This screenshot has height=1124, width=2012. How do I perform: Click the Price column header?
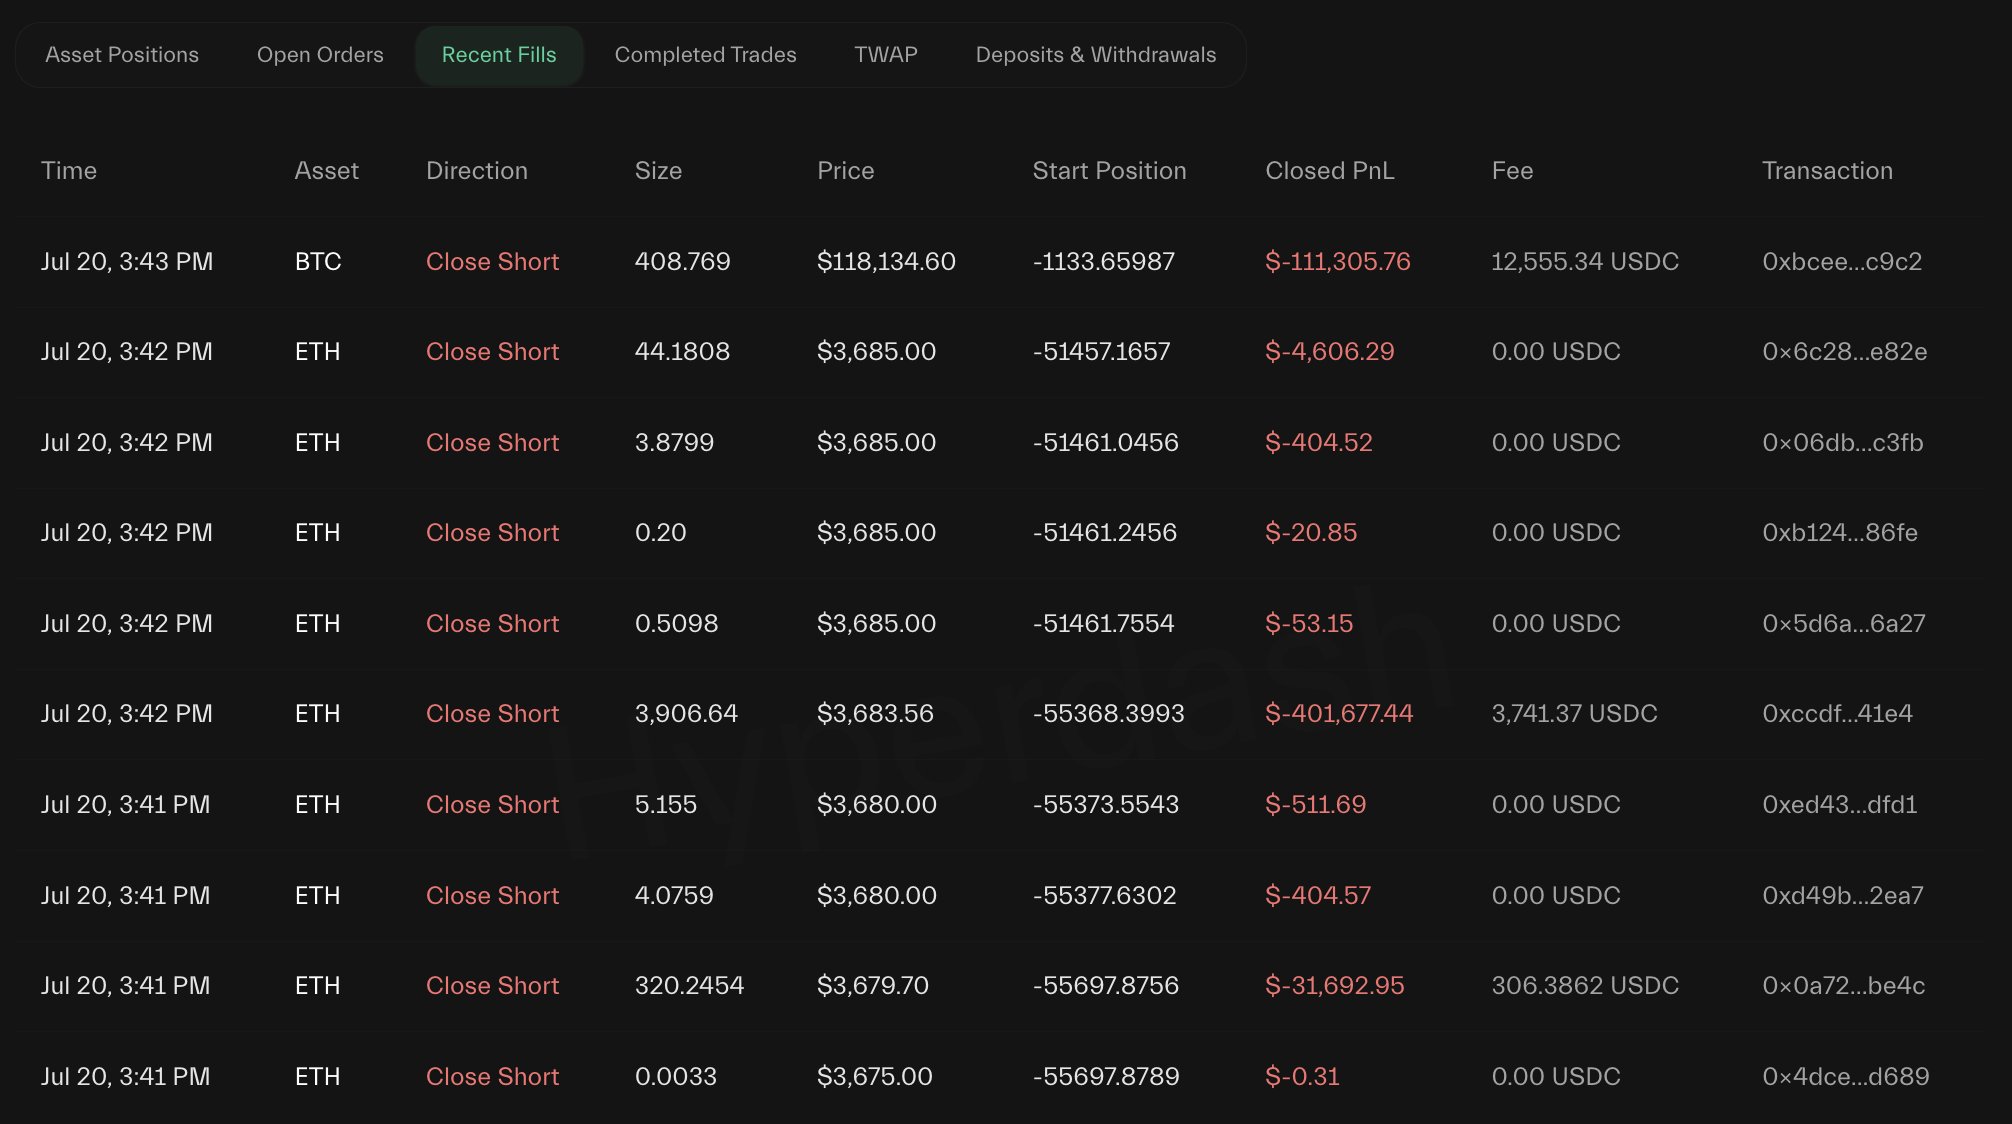tap(846, 171)
